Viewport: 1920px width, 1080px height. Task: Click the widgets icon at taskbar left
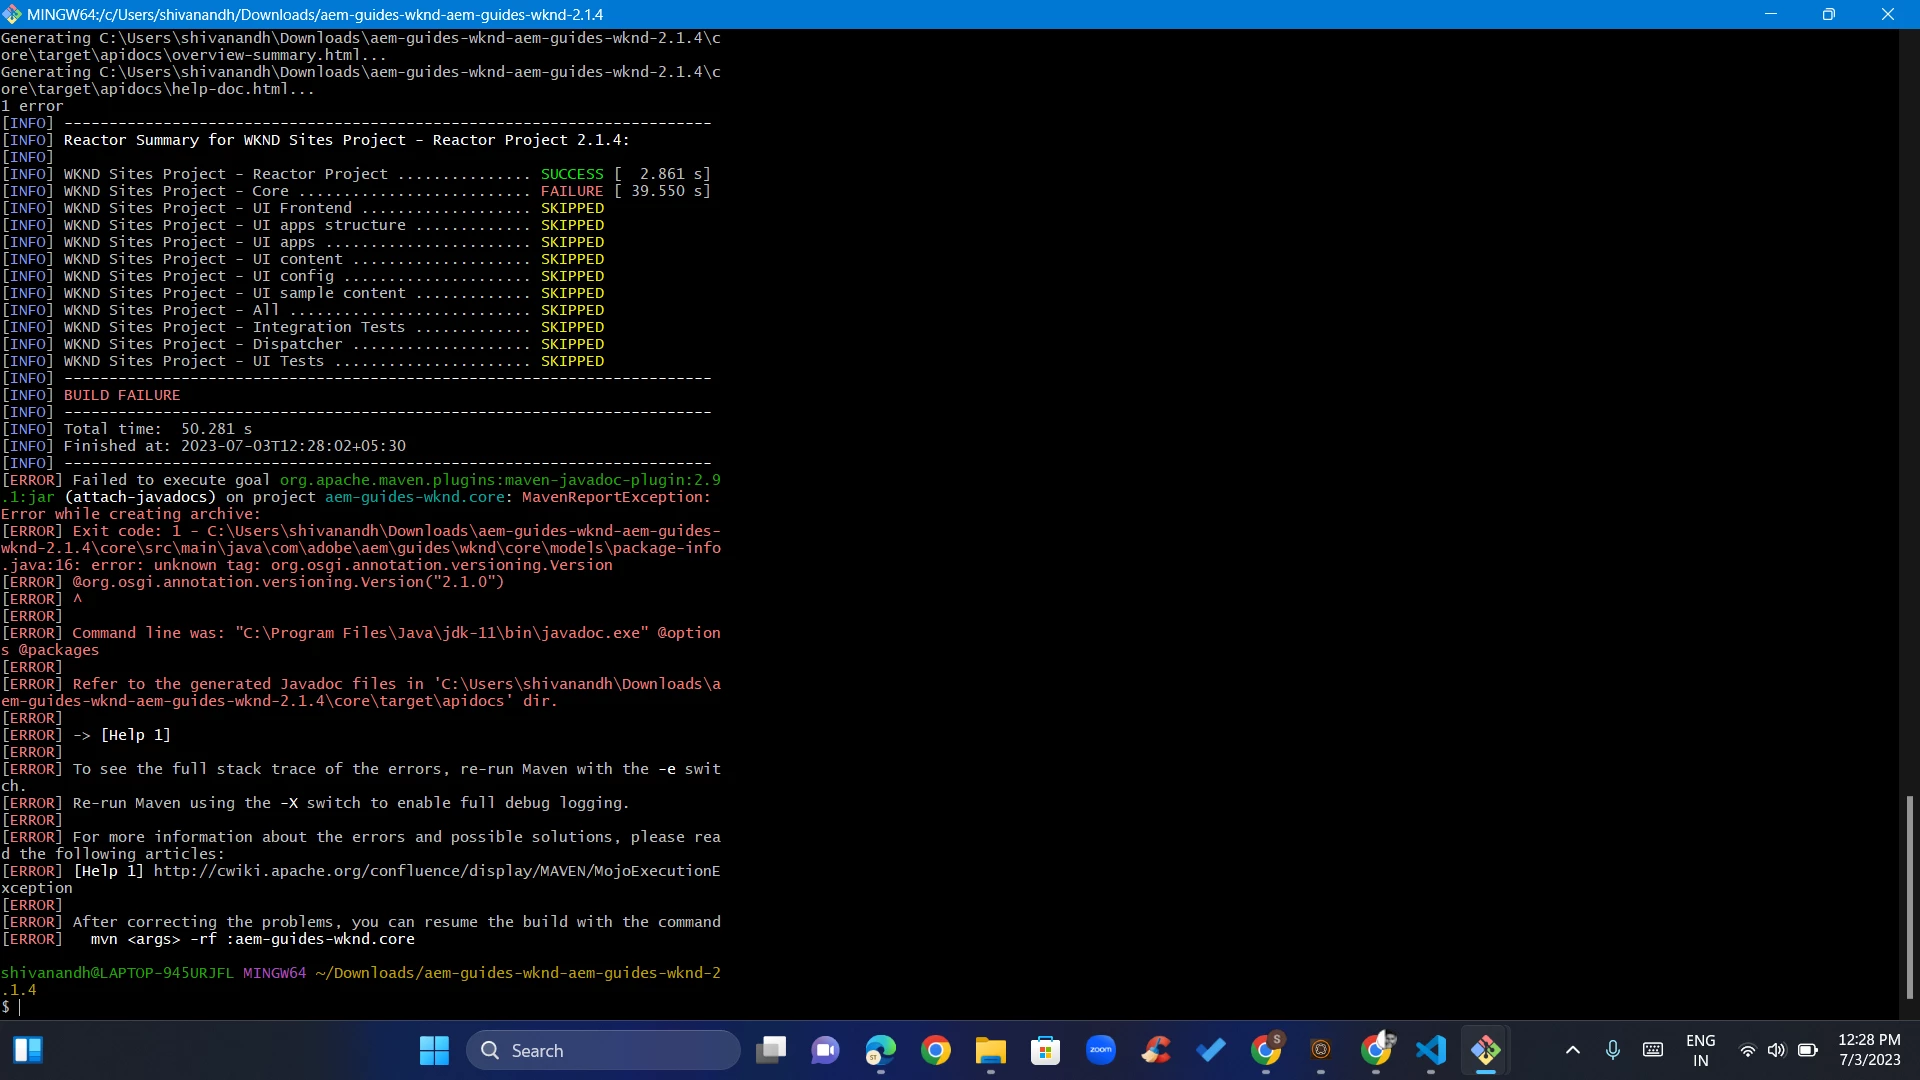[x=28, y=1050]
